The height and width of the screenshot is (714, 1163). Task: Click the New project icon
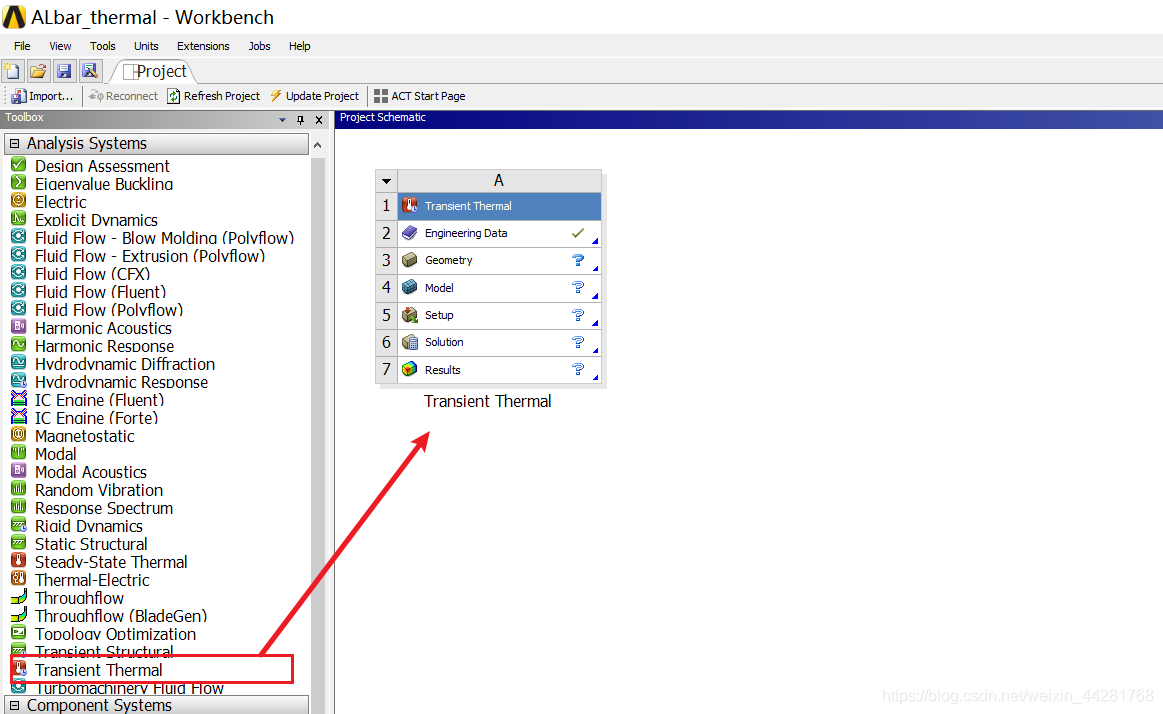point(12,71)
